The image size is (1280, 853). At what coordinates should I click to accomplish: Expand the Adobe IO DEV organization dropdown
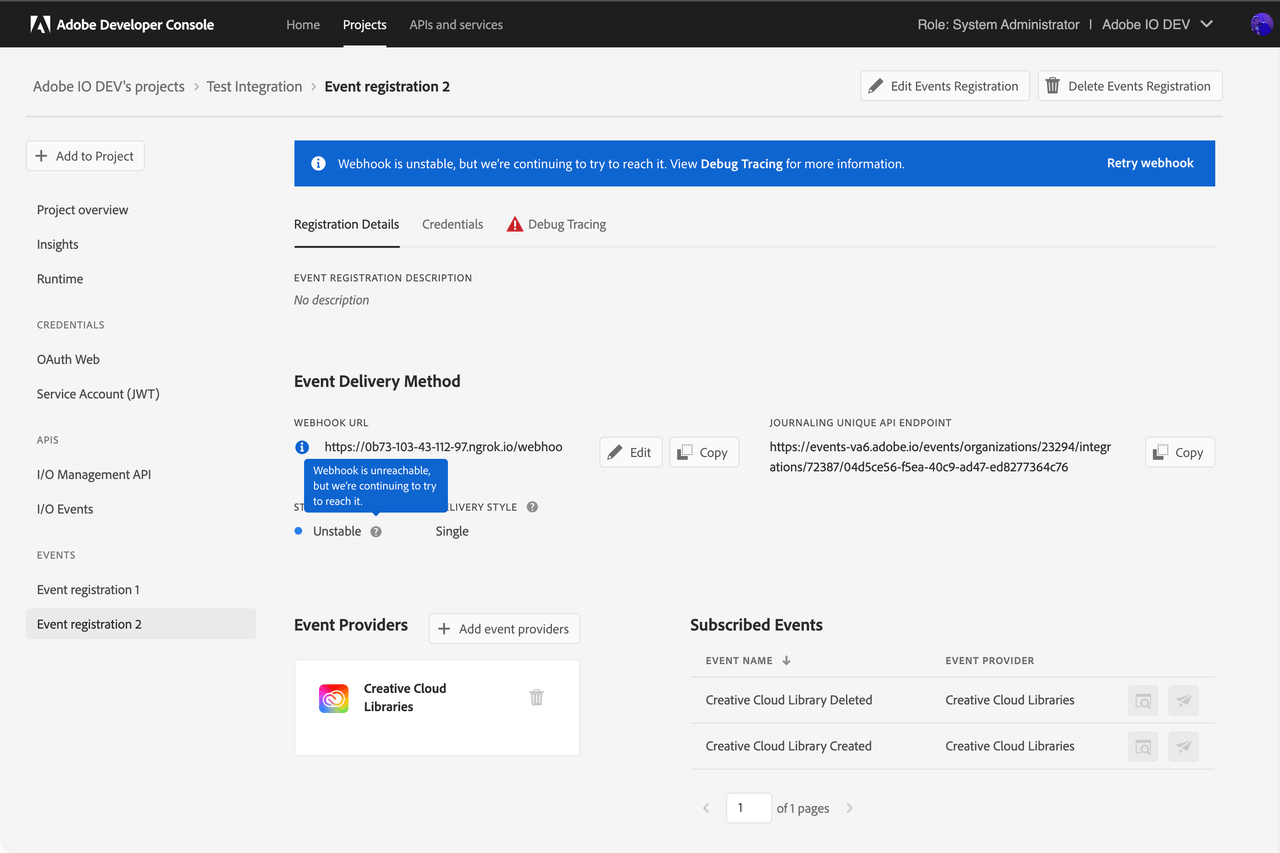(x=1157, y=24)
